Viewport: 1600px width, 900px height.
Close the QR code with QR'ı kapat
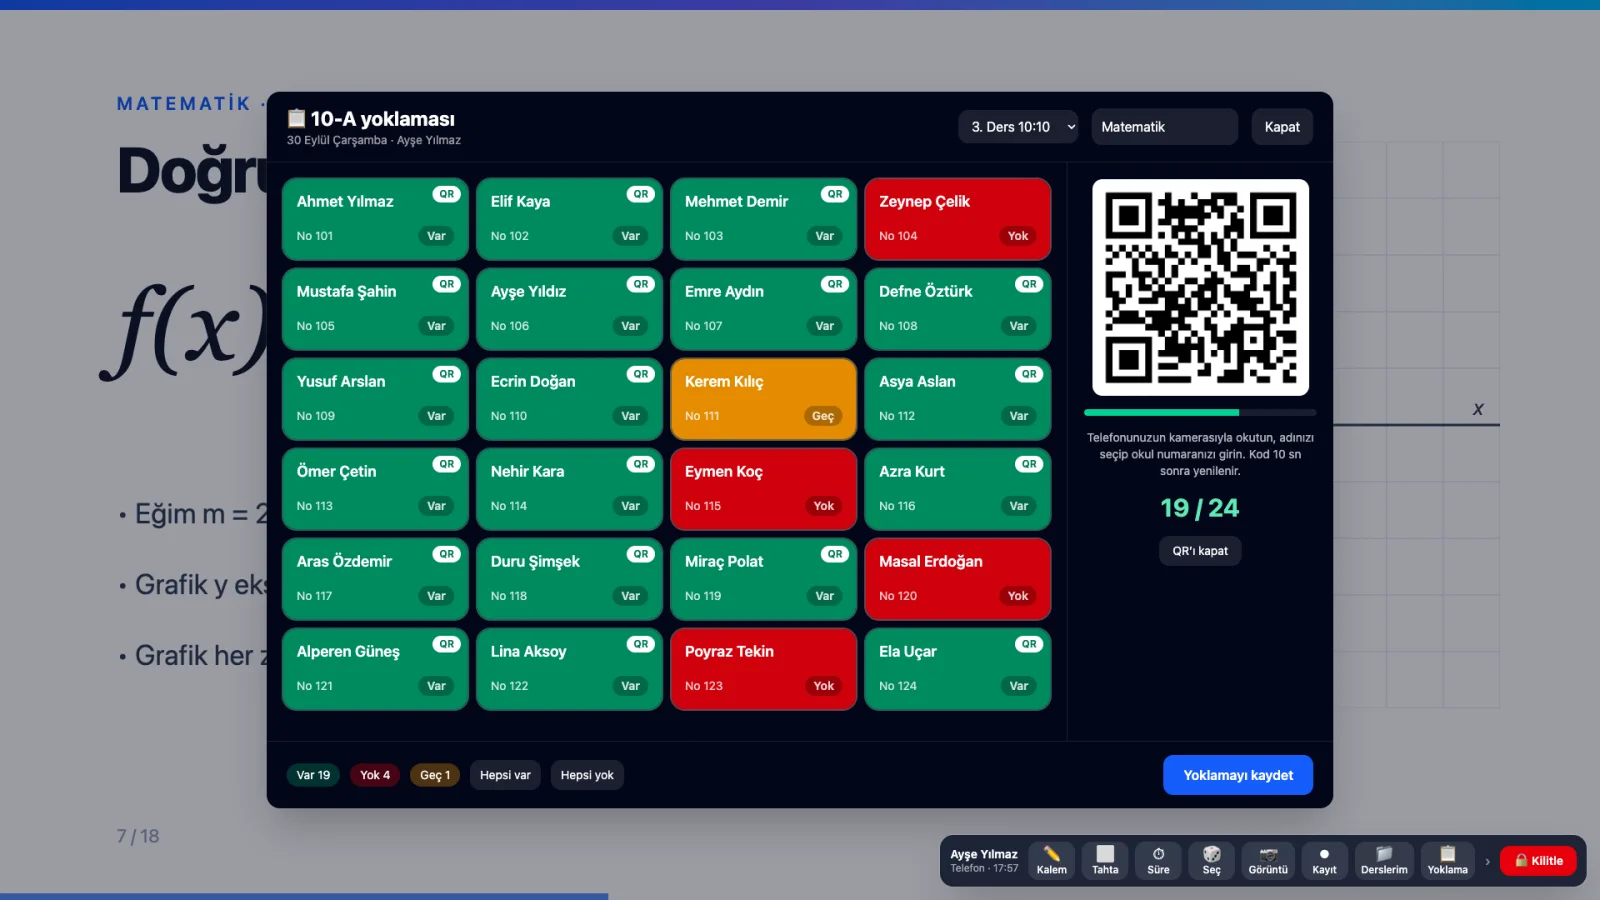click(x=1200, y=551)
